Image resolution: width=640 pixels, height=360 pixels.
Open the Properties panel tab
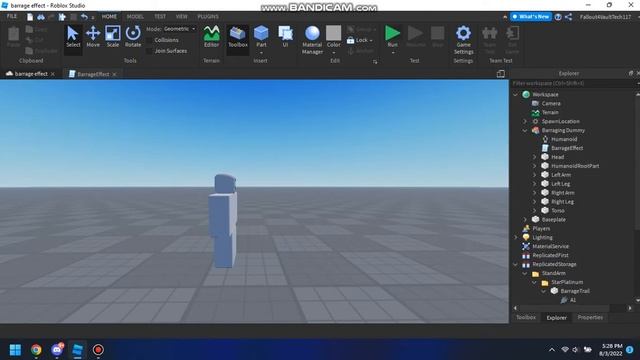[x=590, y=317]
